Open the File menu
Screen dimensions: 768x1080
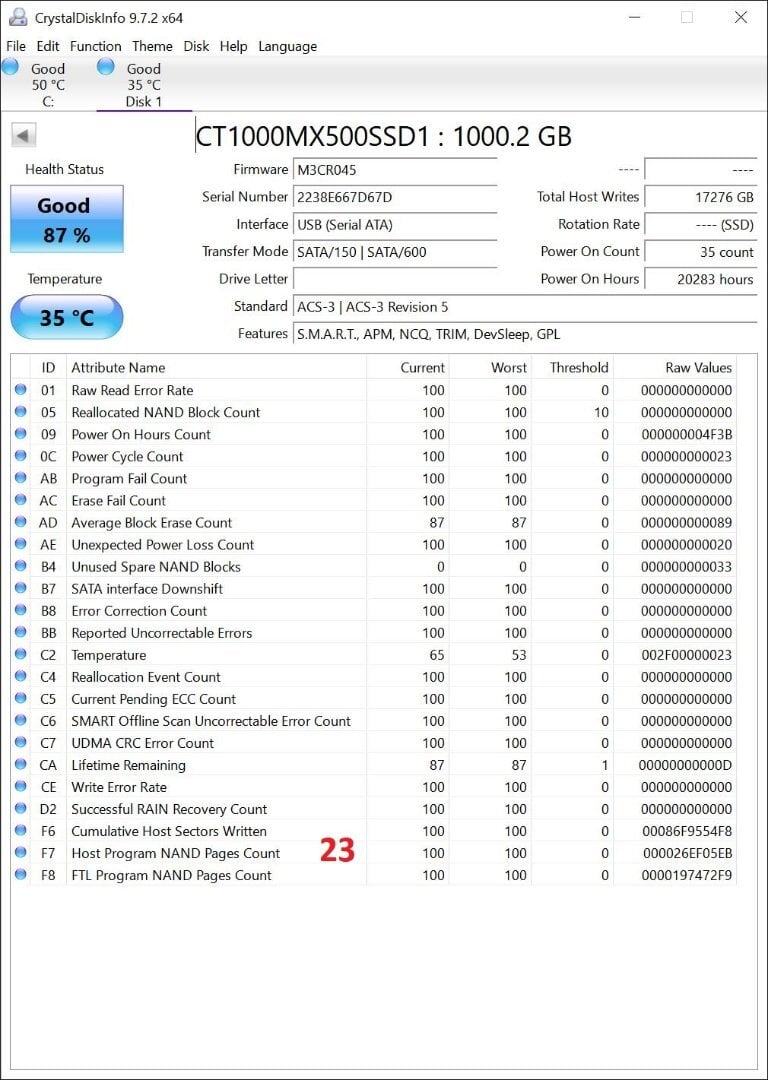pyautogui.click(x=16, y=46)
